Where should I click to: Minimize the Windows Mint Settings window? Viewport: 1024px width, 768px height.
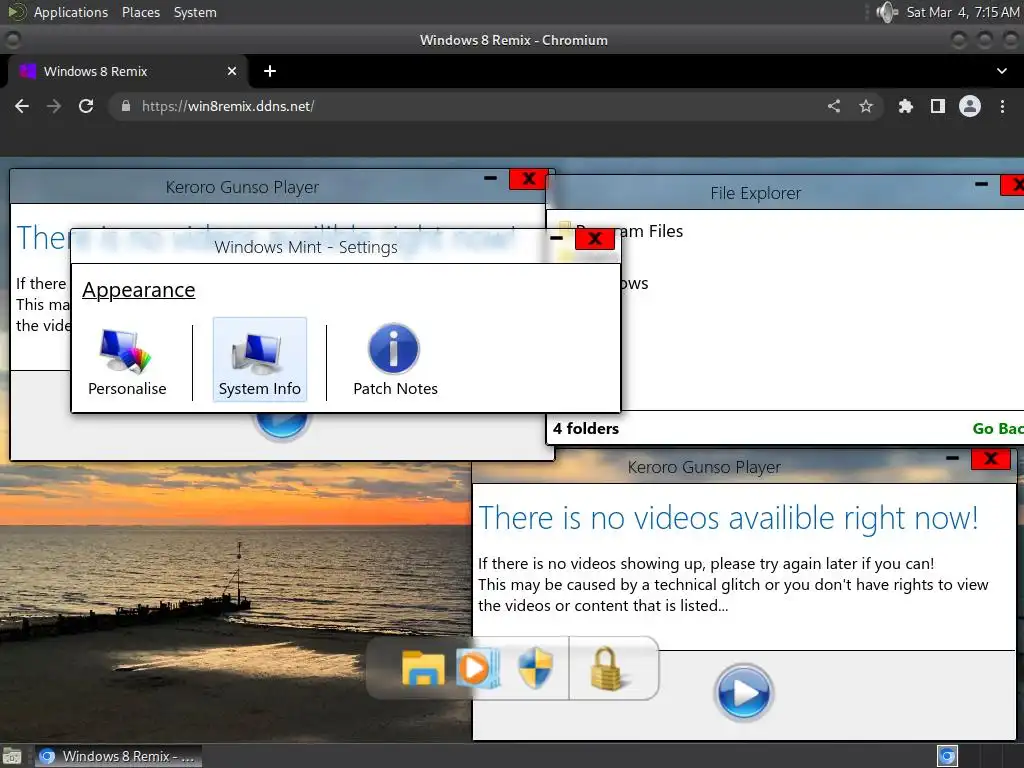(556, 238)
